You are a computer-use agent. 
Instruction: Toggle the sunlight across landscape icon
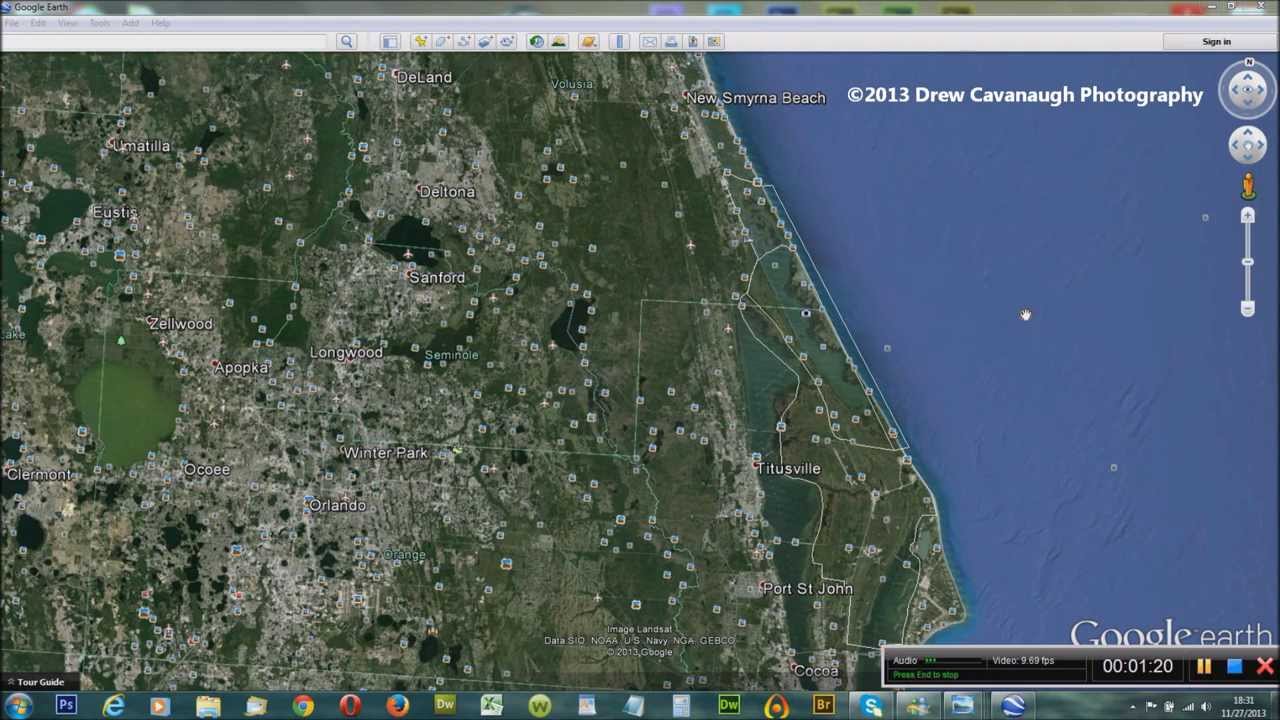pos(559,41)
